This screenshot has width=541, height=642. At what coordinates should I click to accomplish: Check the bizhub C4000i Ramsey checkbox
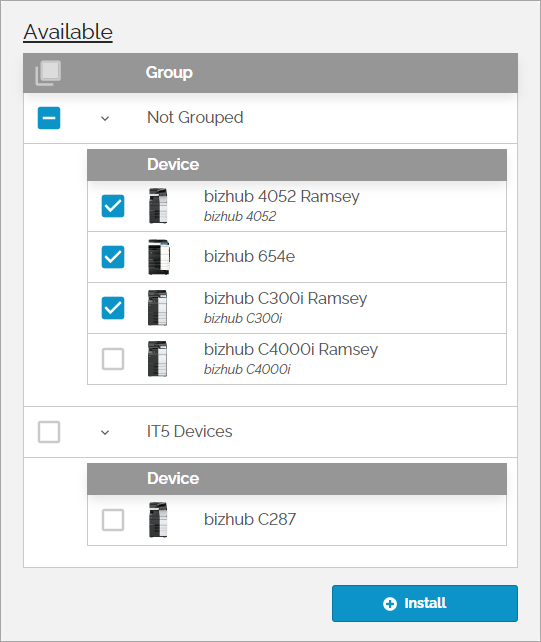coord(113,359)
